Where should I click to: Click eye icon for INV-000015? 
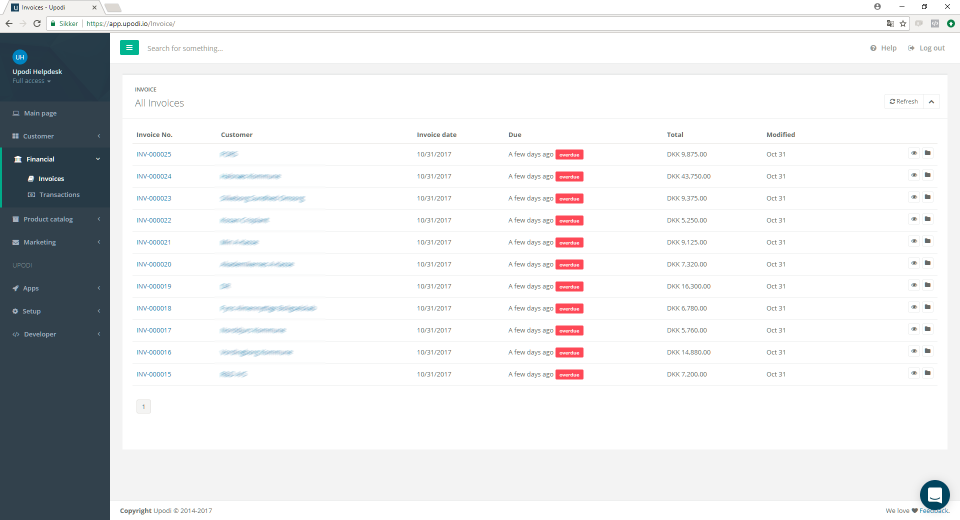coord(913,374)
